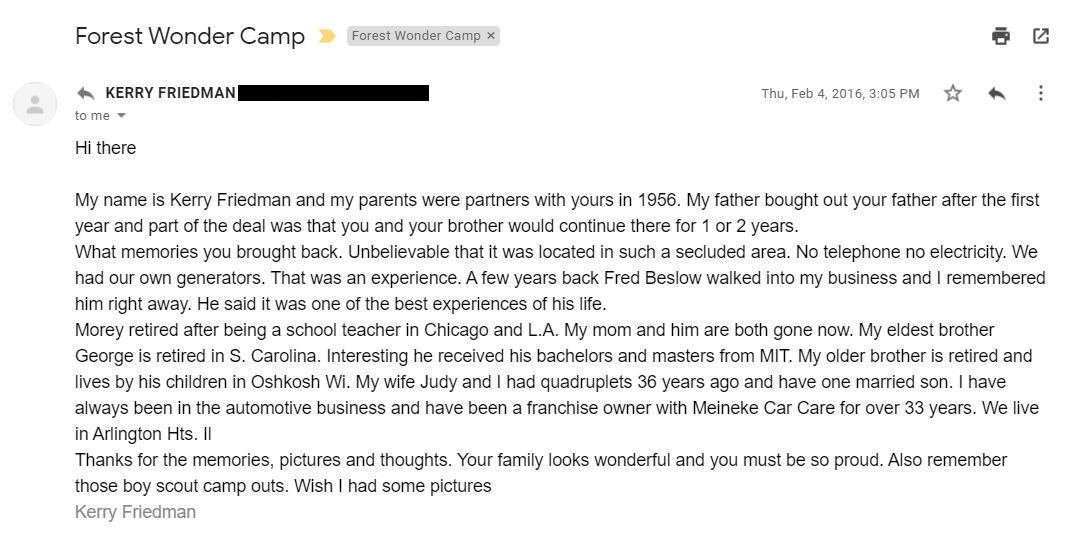Toggle the yellow importance marker
1066x542 pixels.
(326, 36)
